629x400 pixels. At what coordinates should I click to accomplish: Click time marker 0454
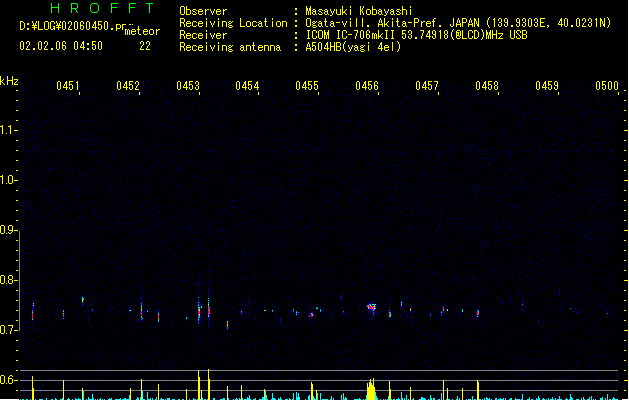point(247,86)
